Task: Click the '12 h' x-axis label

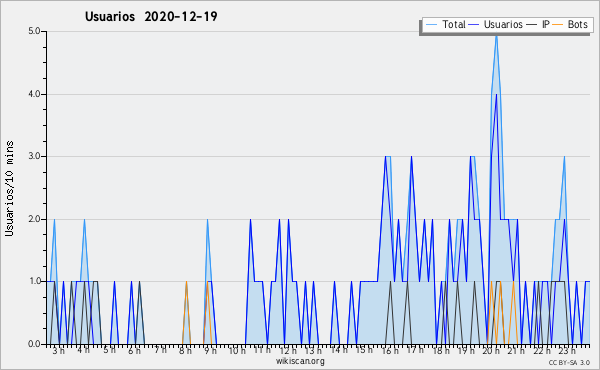Action: pyautogui.click(x=288, y=350)
